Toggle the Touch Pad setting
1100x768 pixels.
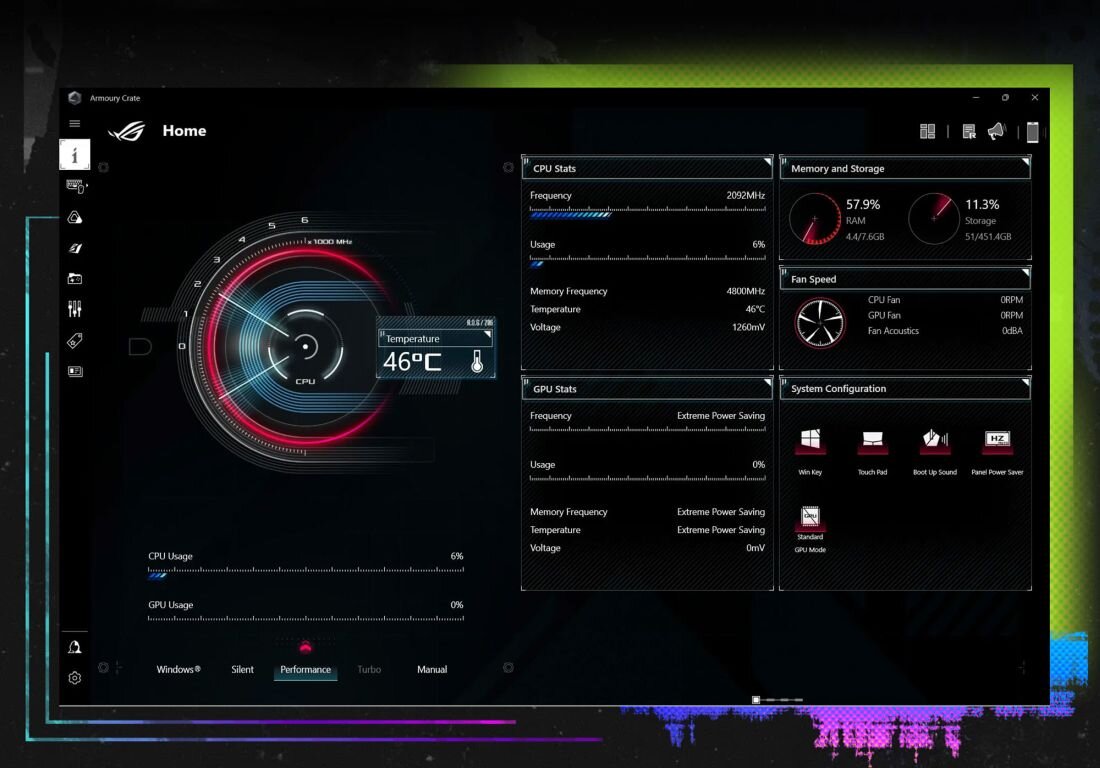click(x=872, y=441)
